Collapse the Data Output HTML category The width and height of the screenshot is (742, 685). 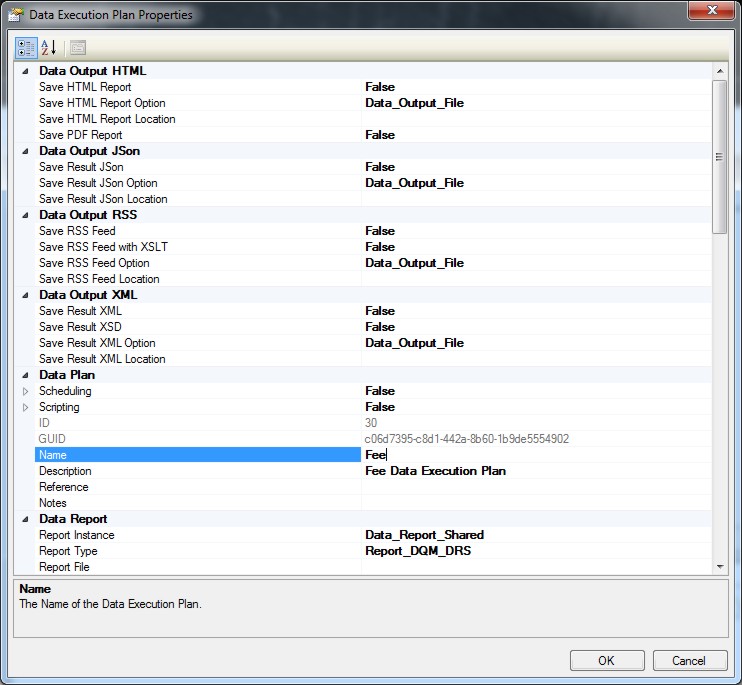[x=25, y=71]
